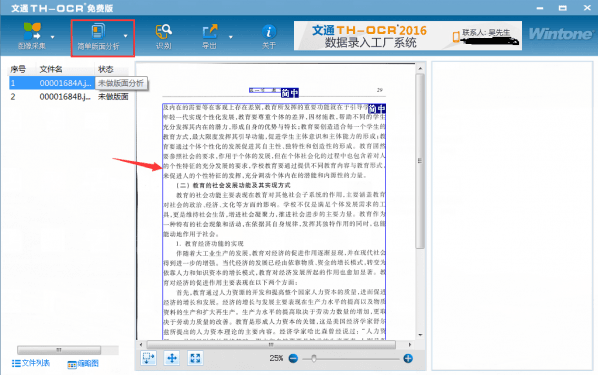Click the preview vertical scrollbar down arrow
598x375 pixels.
420,335
